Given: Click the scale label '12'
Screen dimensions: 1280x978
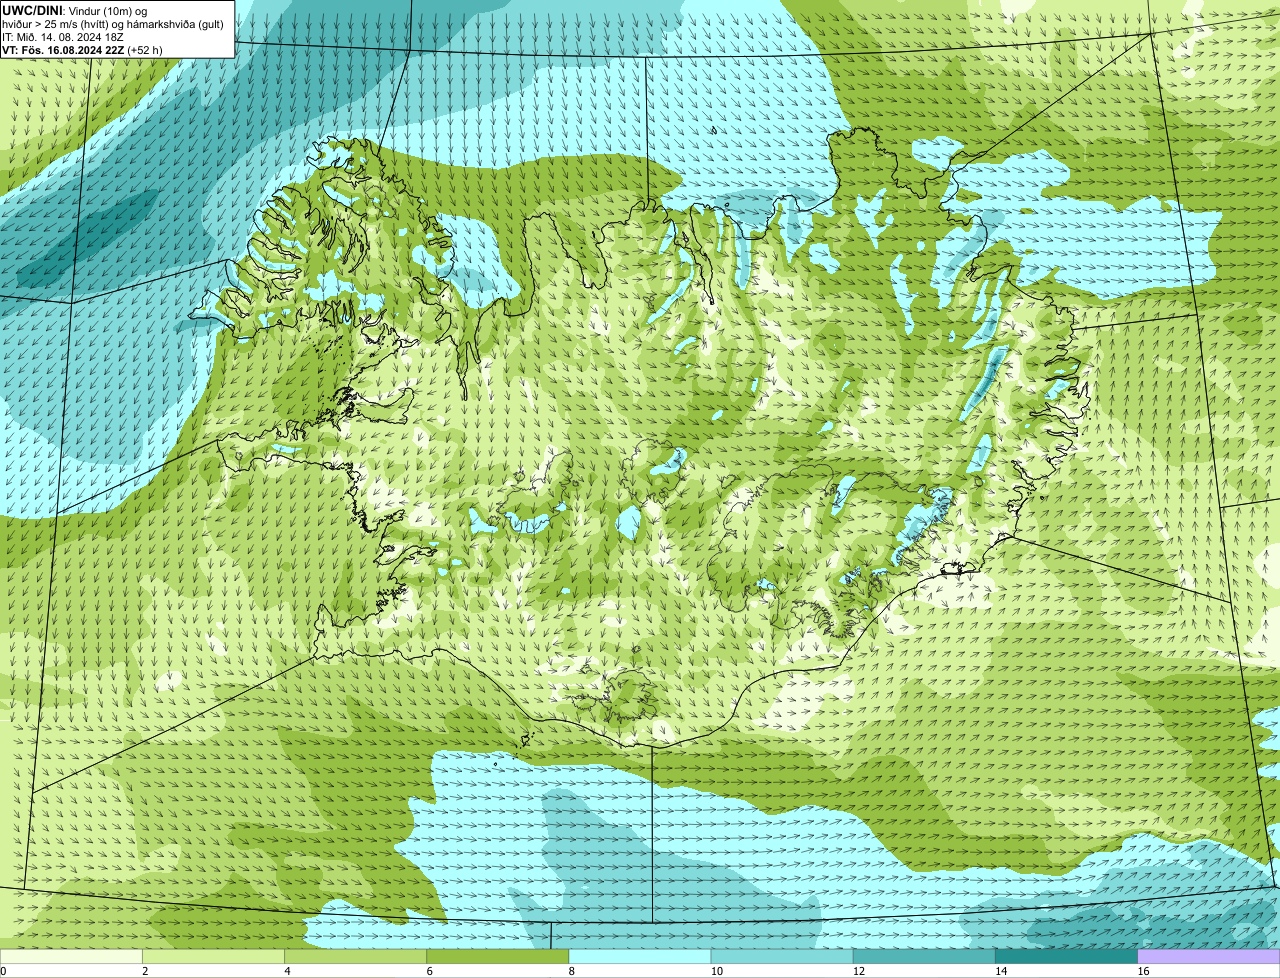Looking at the screenshot, I should pos(858,971).
